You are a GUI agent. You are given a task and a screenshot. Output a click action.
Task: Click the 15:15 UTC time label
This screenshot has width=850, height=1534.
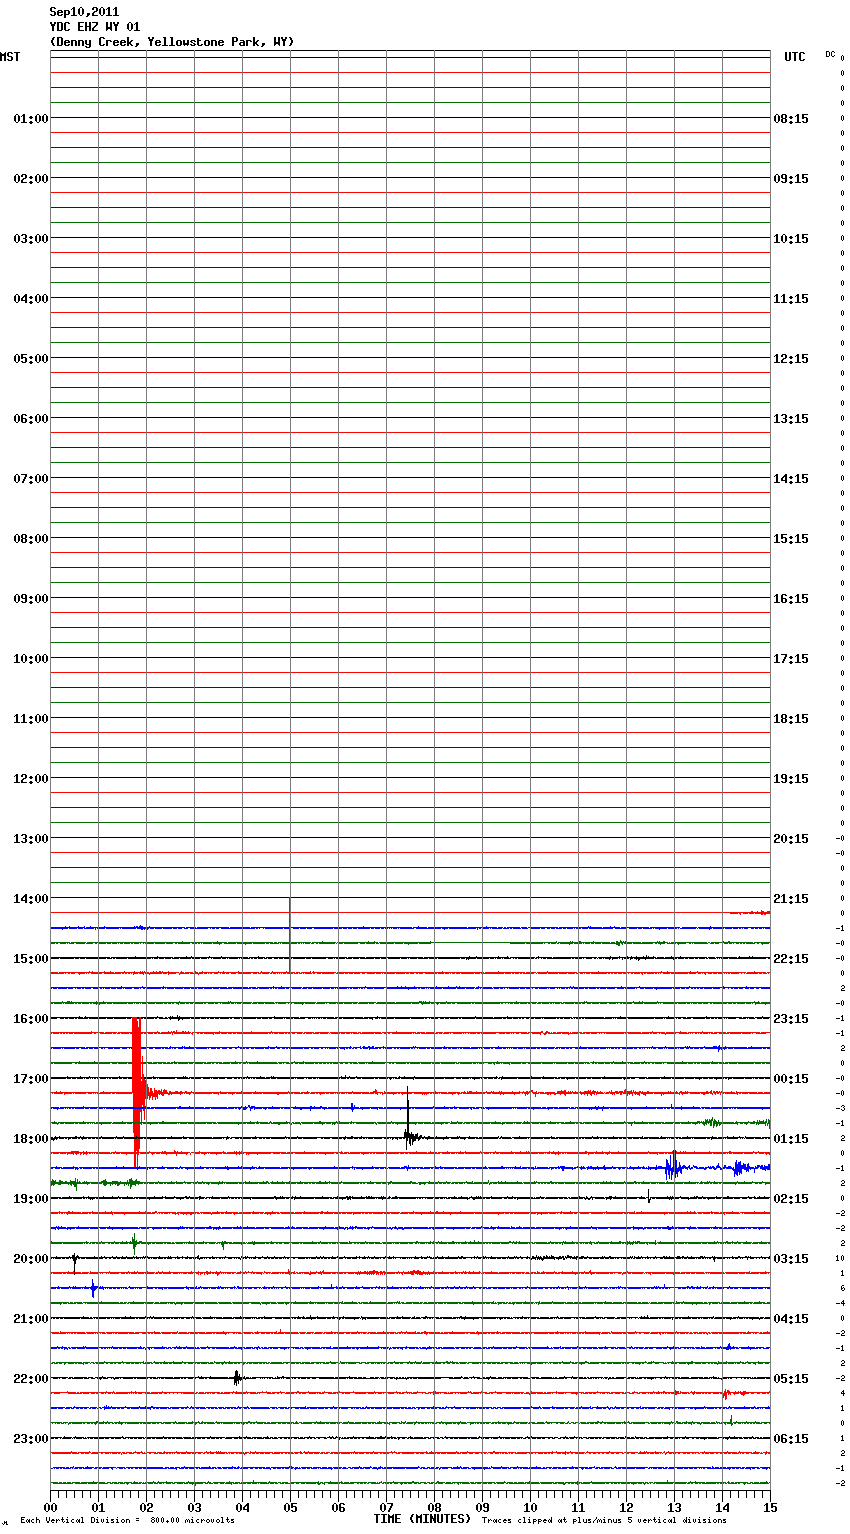(x=791, y=539)
